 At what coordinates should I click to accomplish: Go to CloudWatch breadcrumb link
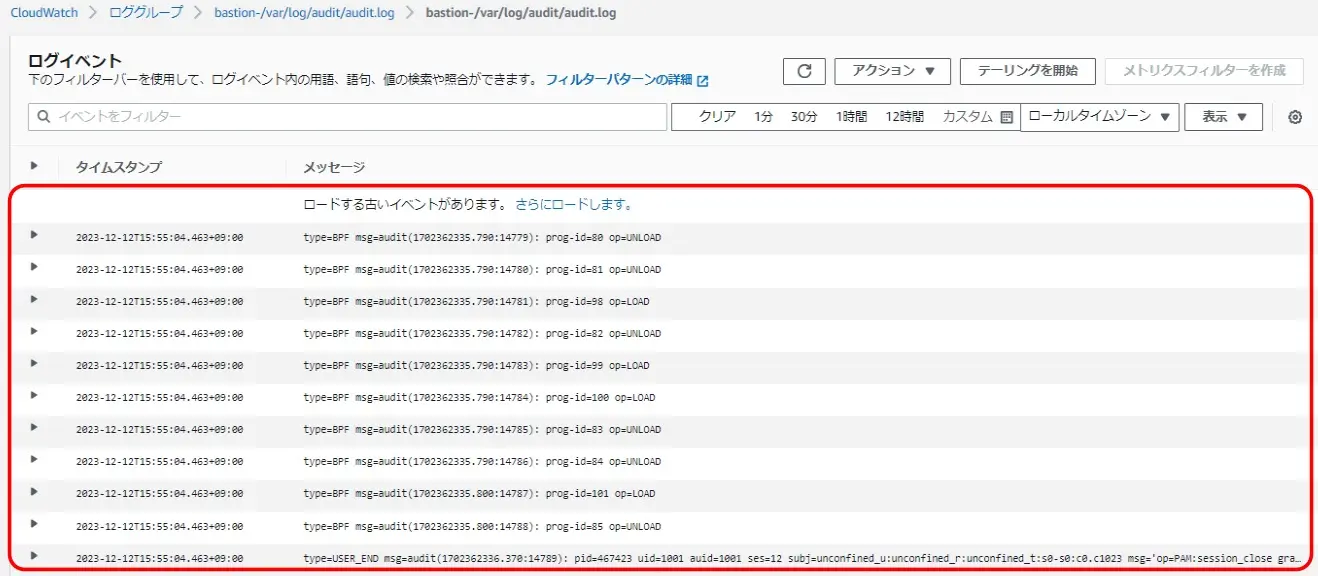[x=44, y=13]
